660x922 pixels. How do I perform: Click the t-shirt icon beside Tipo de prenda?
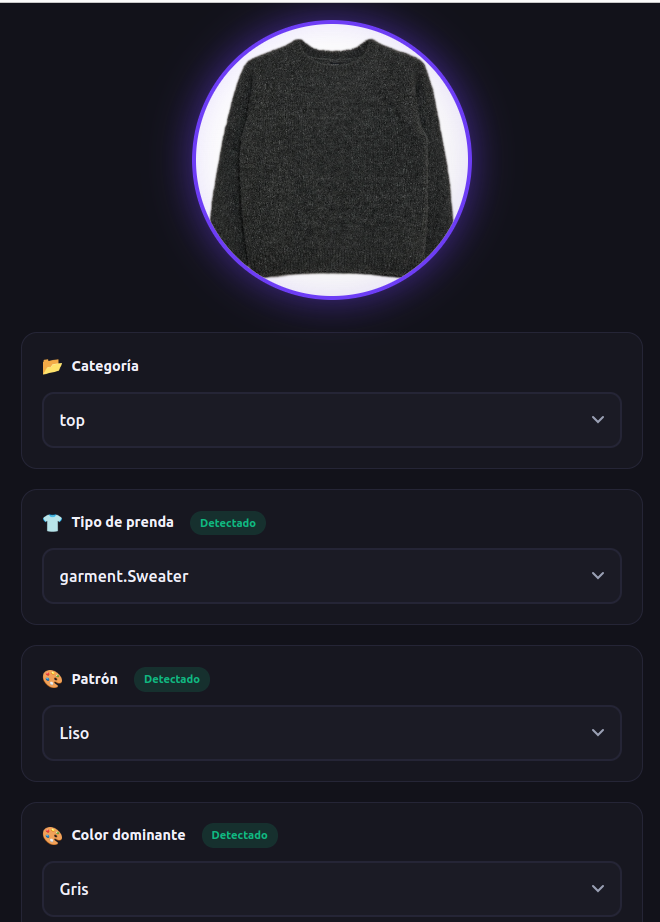[x=52, y=522]
